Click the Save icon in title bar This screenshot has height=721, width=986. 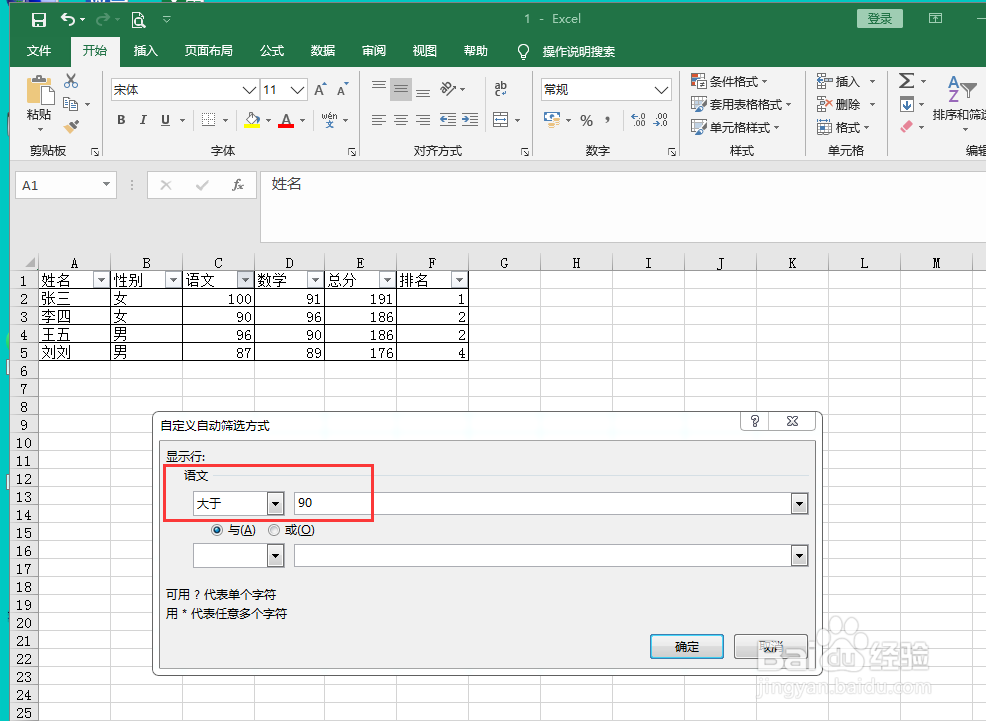click(39, 20)
